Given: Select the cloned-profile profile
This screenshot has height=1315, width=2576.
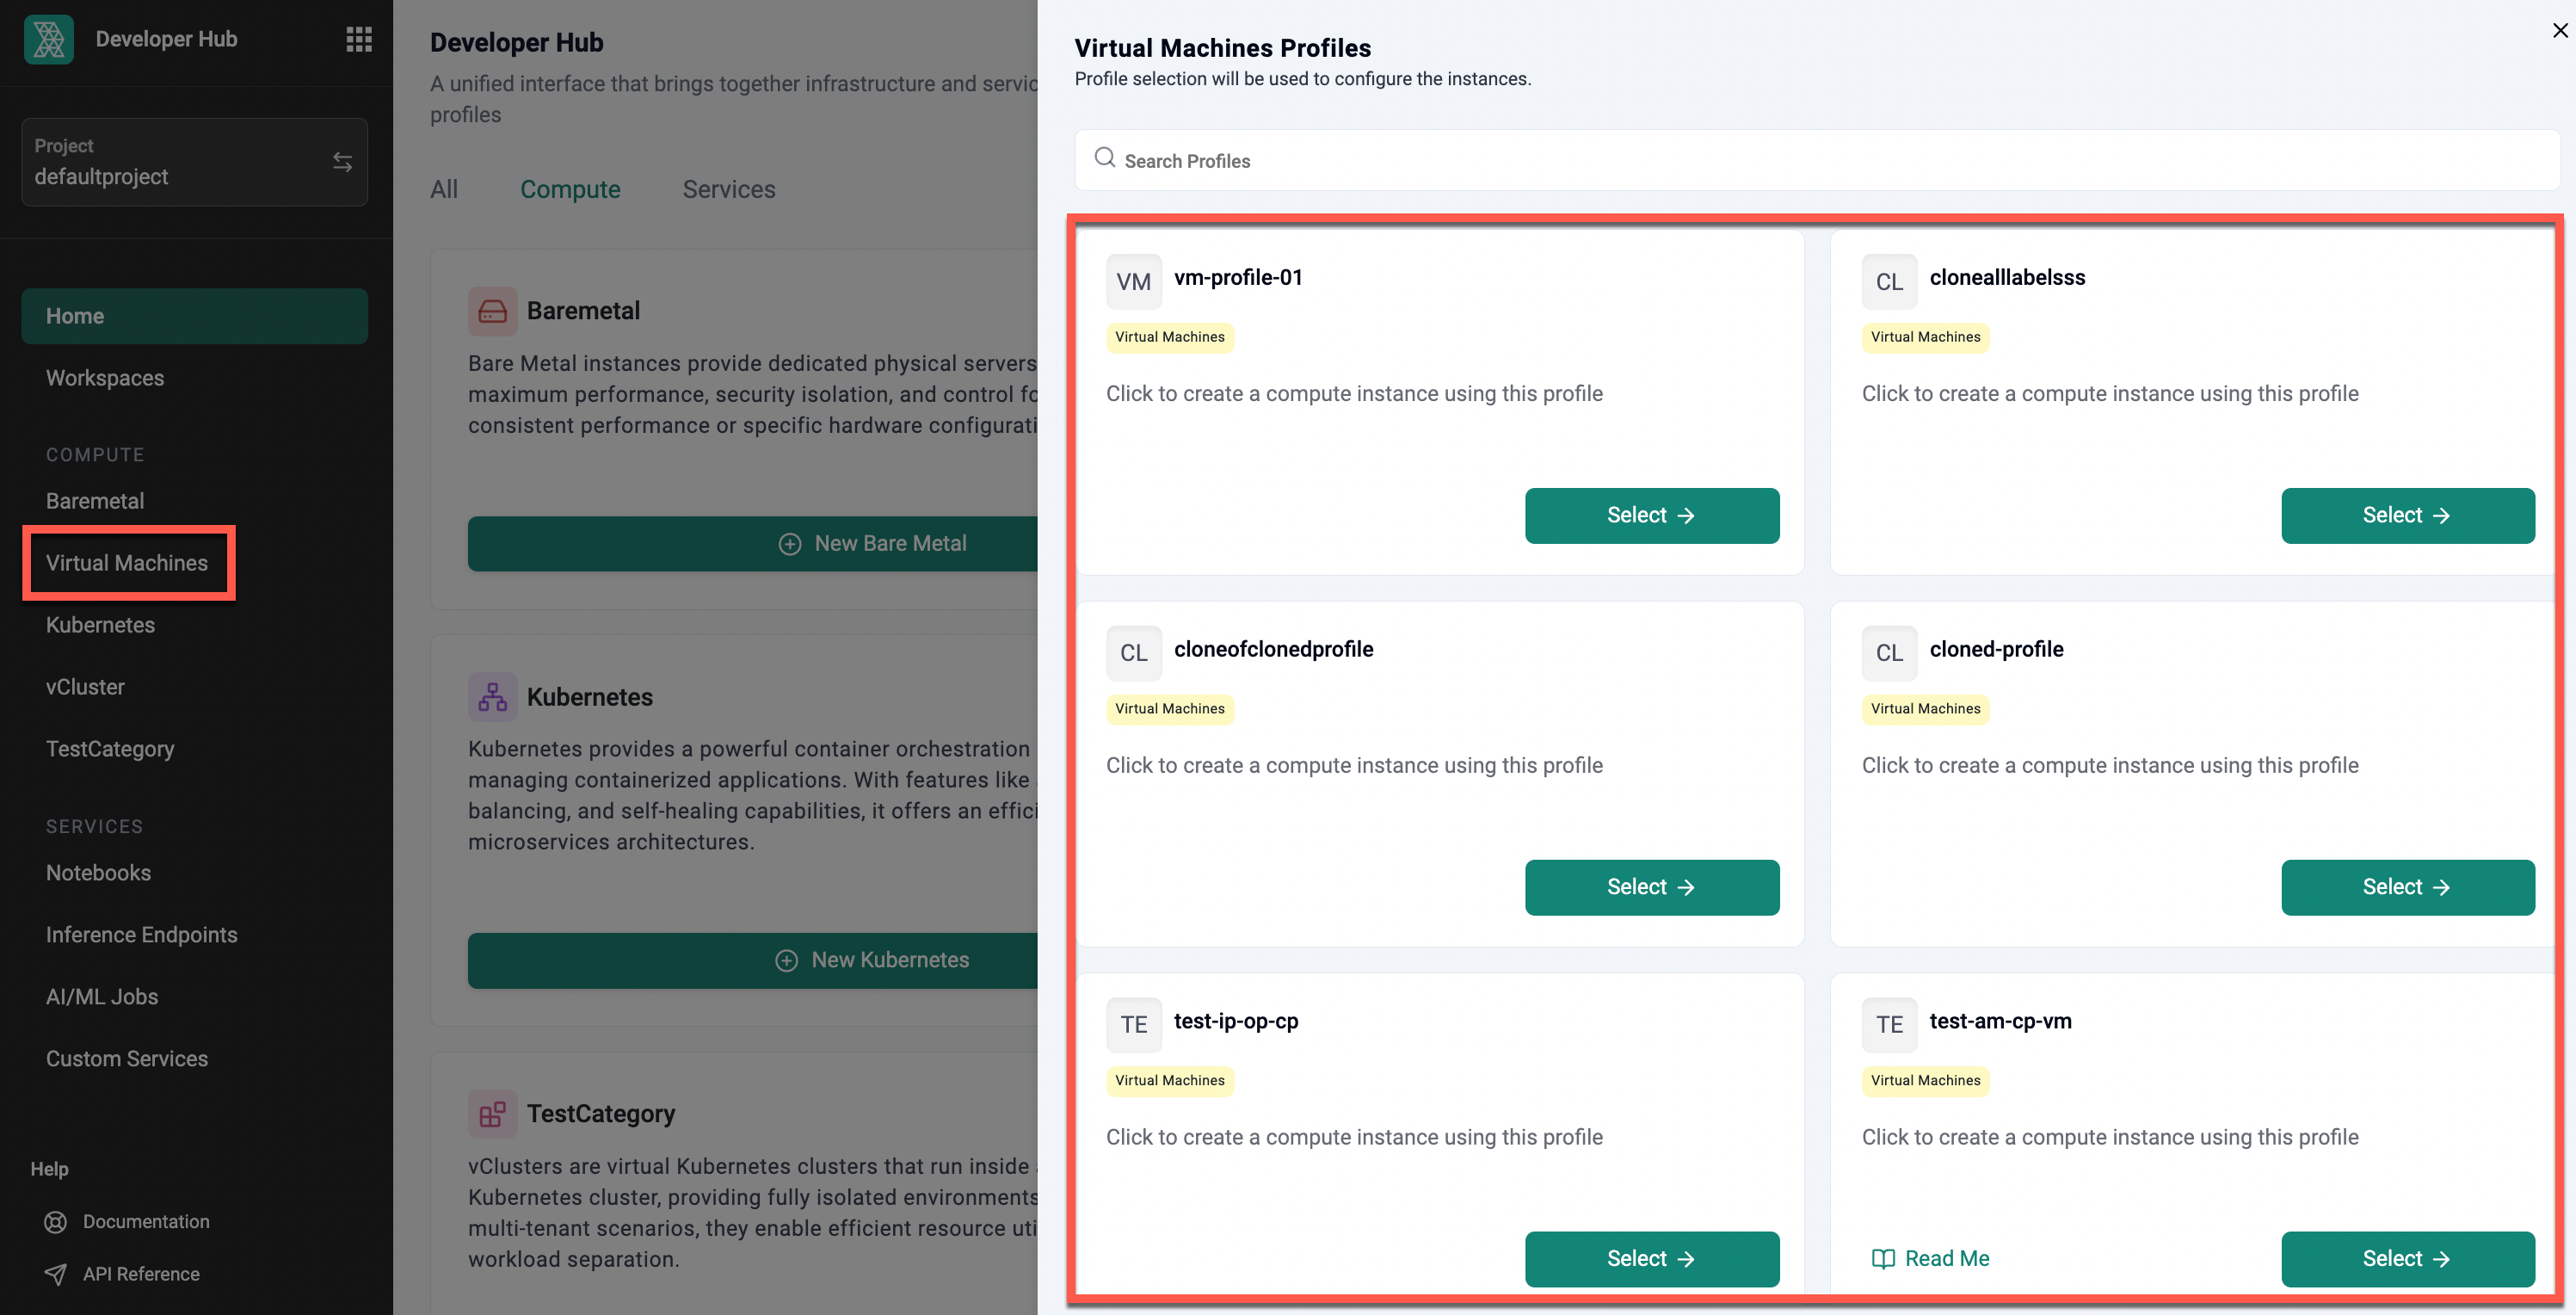Looking at the screenshot, I should point(2407,887).
